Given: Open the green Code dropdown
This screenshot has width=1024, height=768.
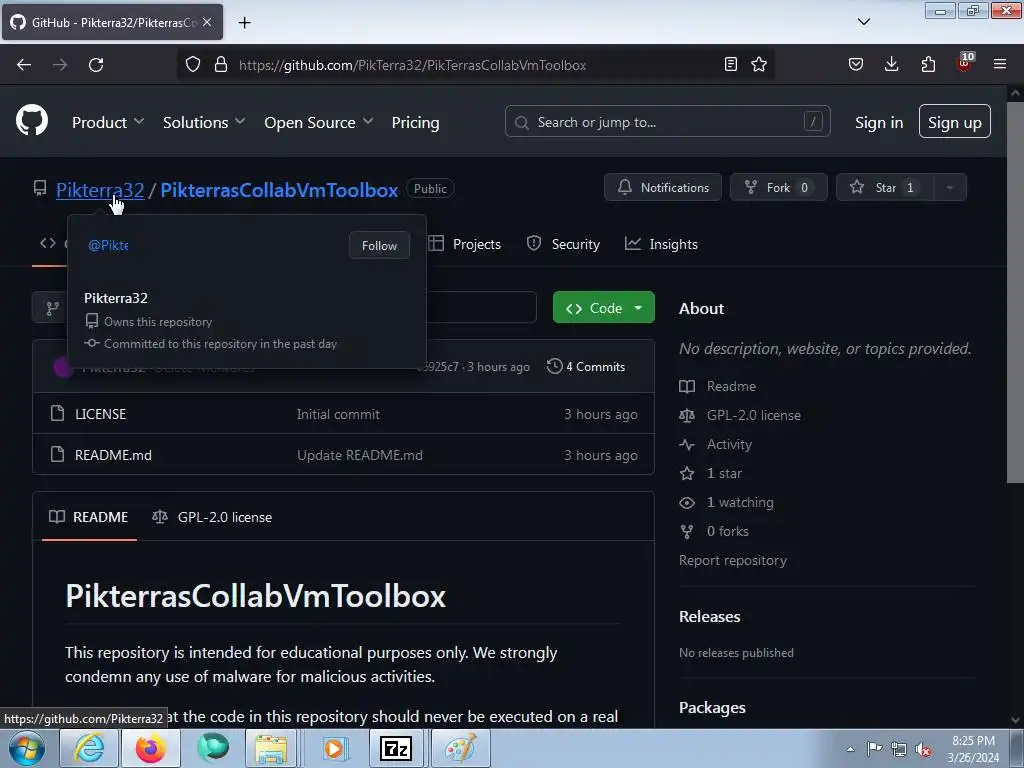Looking at the screenshot, I should [x=603, y=308].
